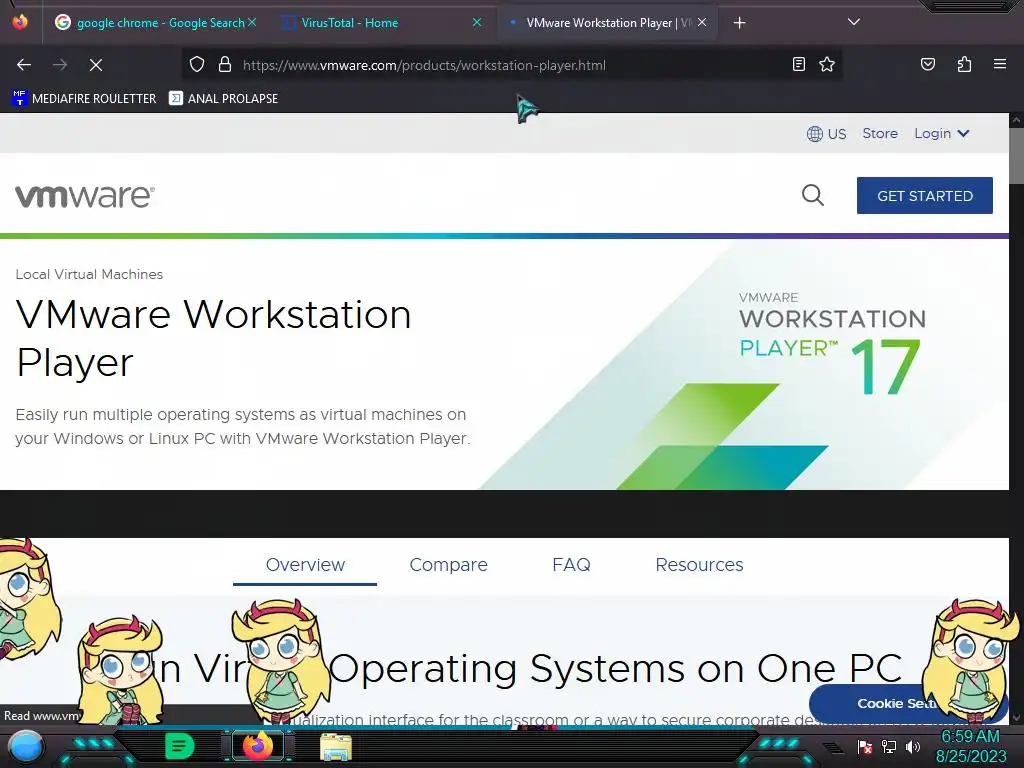
Task: Click the 6:59 AM clock in the tray
Action: (970, 736)
